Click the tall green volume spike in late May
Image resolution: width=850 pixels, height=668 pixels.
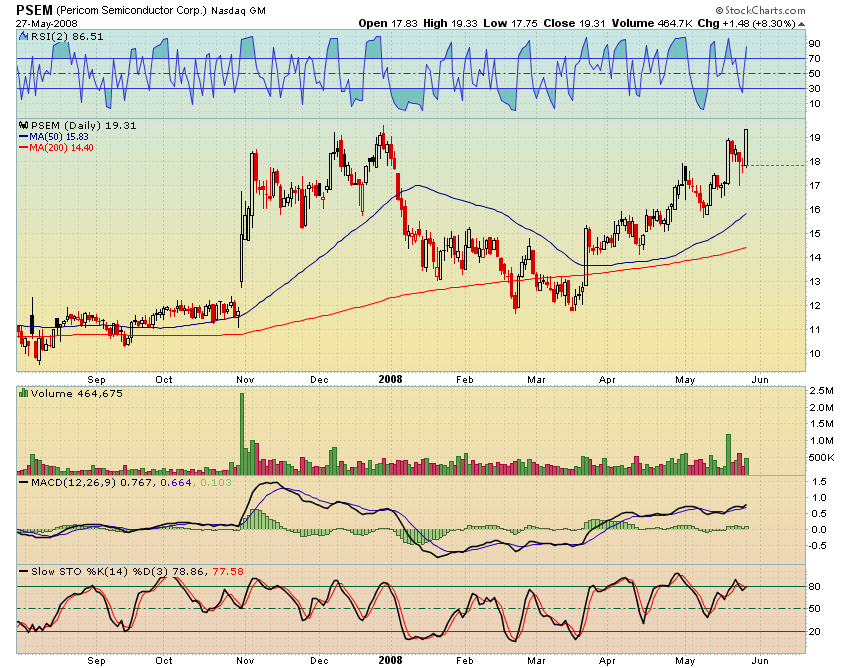pyautogui.click(x=729, y=454)
